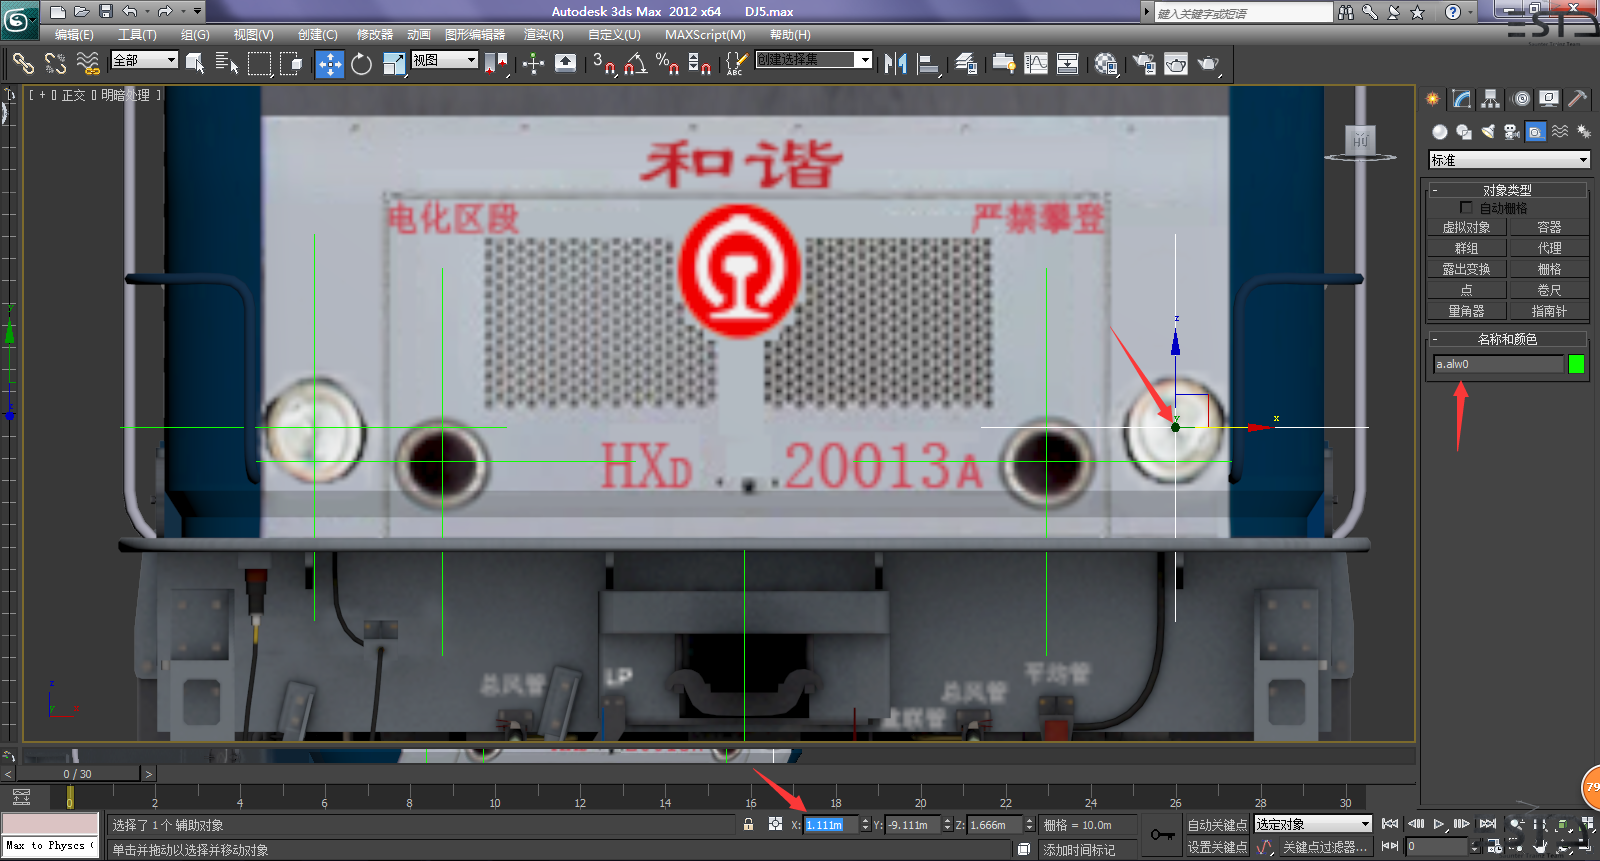
Task: Toggle Spinner Snap
Action: 699,63
